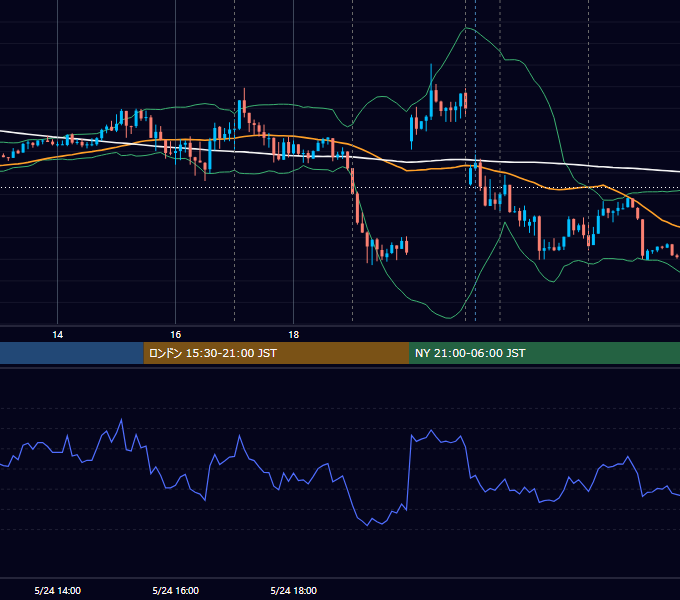This screenshot has height=600, width=680.
Task: Select the NY 21:00-06:00 JST session bar
Action: tap(544, 353)
